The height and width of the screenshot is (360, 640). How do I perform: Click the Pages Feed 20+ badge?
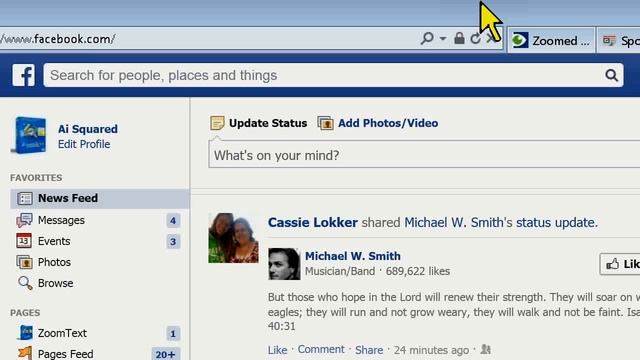165,354
